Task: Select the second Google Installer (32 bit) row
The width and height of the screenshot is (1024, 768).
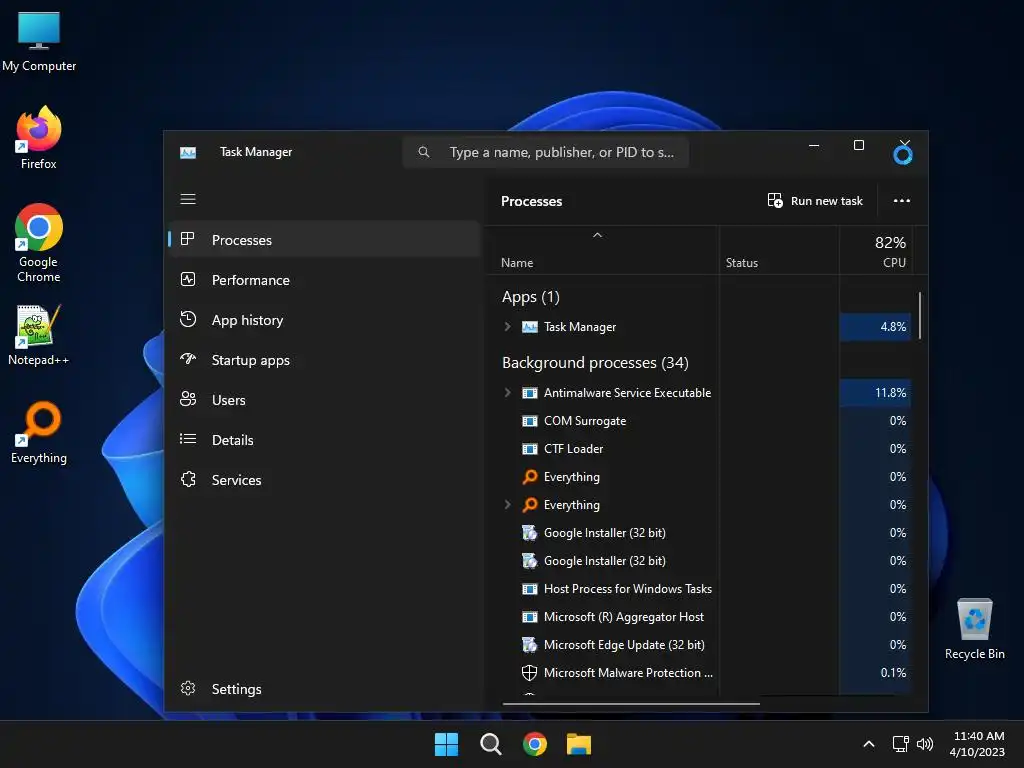Action: click(x=706, y=561)
